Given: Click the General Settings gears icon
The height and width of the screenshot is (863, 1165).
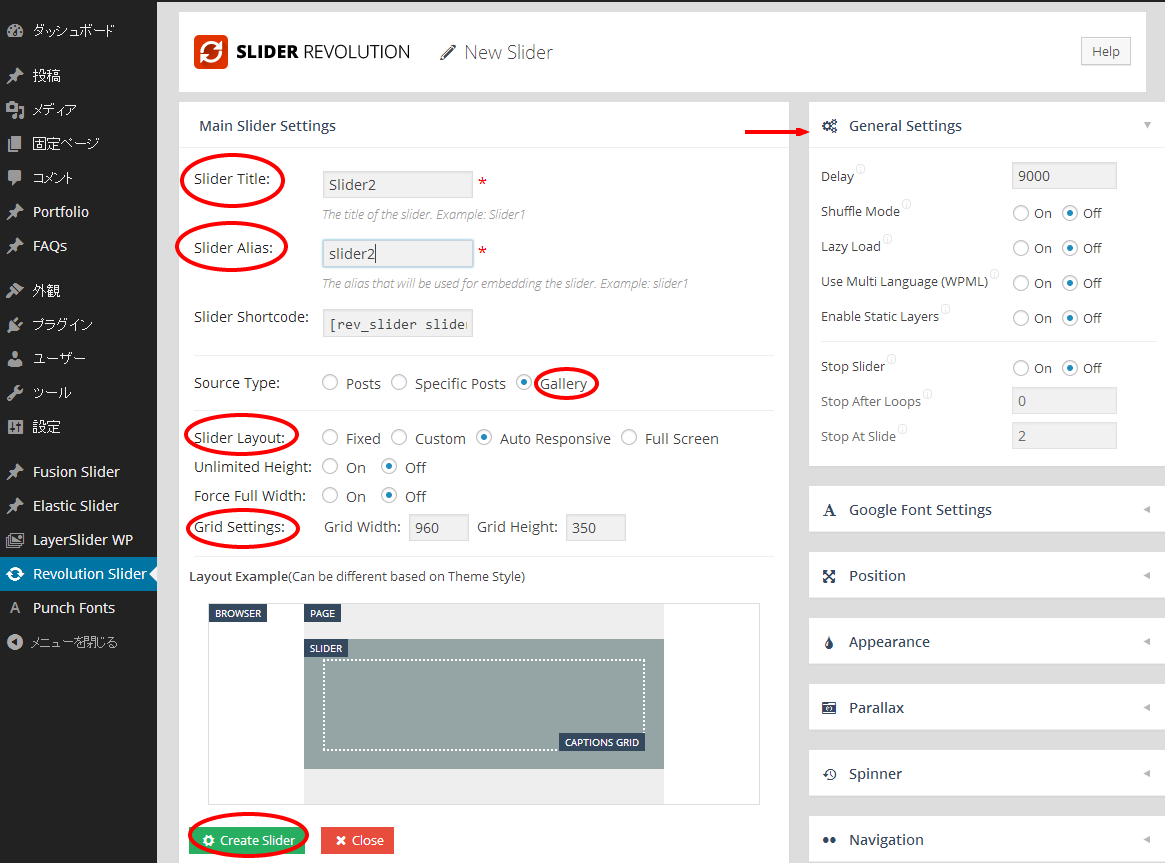Looking at the screenshot, I should [x=829, y=126].
